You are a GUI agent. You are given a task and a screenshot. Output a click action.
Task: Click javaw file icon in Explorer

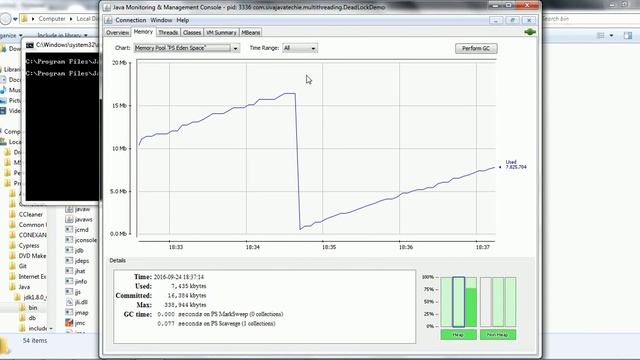coord(69,209)
